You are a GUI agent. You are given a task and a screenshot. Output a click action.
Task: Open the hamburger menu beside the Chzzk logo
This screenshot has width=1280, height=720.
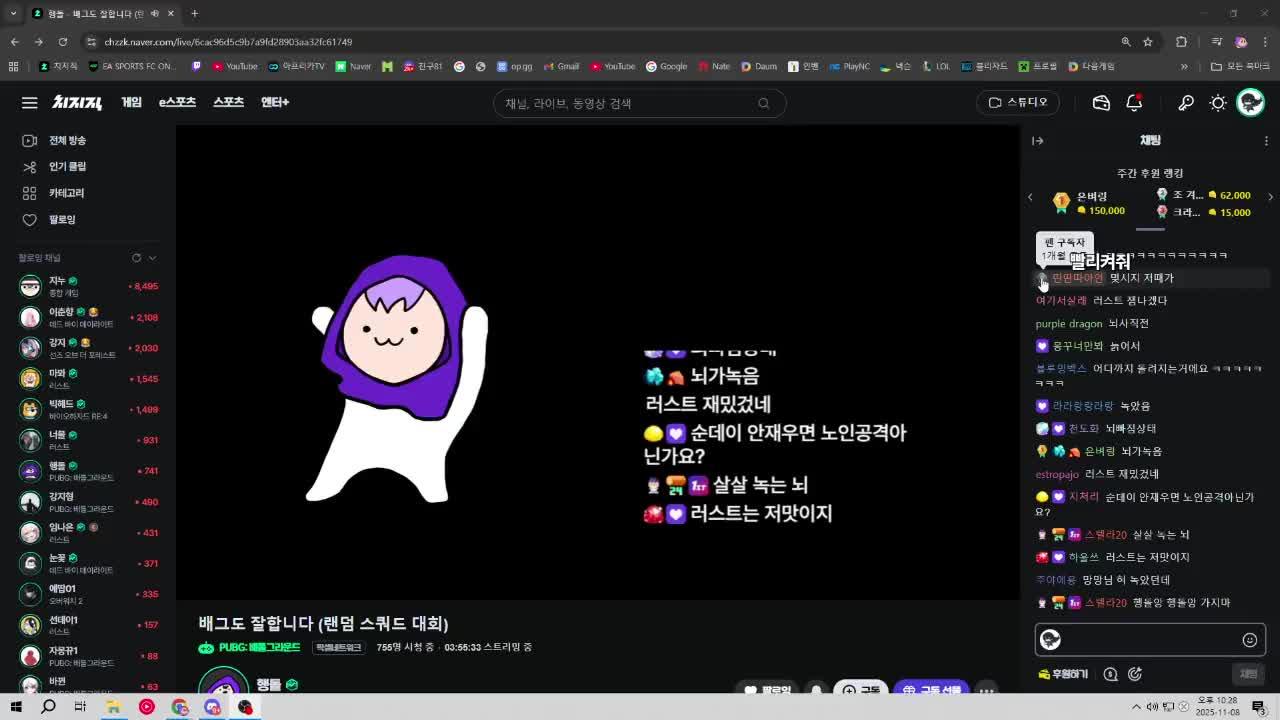tap(29, 103)
